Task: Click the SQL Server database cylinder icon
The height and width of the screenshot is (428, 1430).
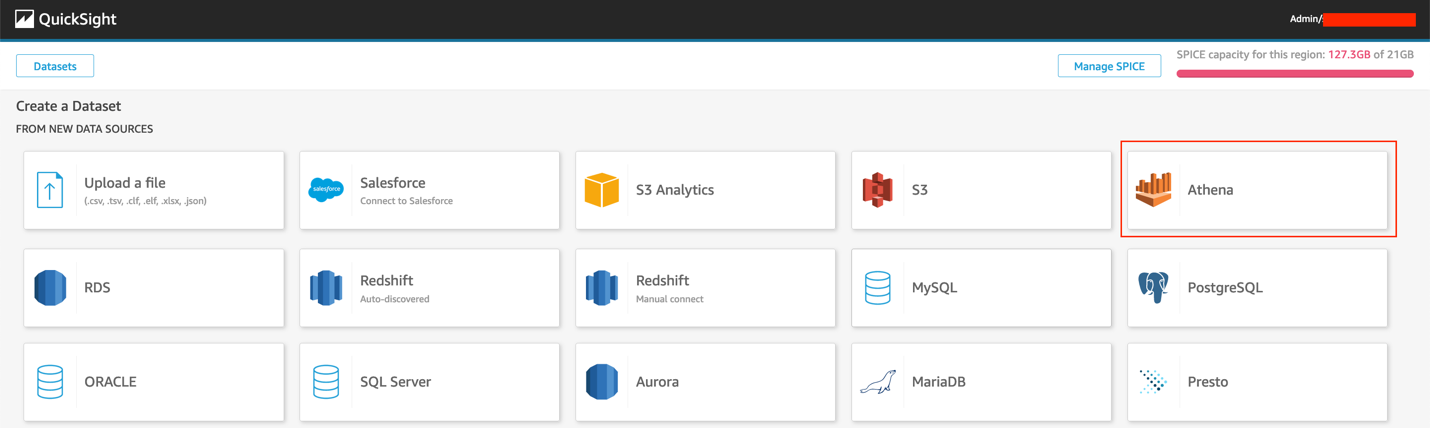Action: (326, 382)
